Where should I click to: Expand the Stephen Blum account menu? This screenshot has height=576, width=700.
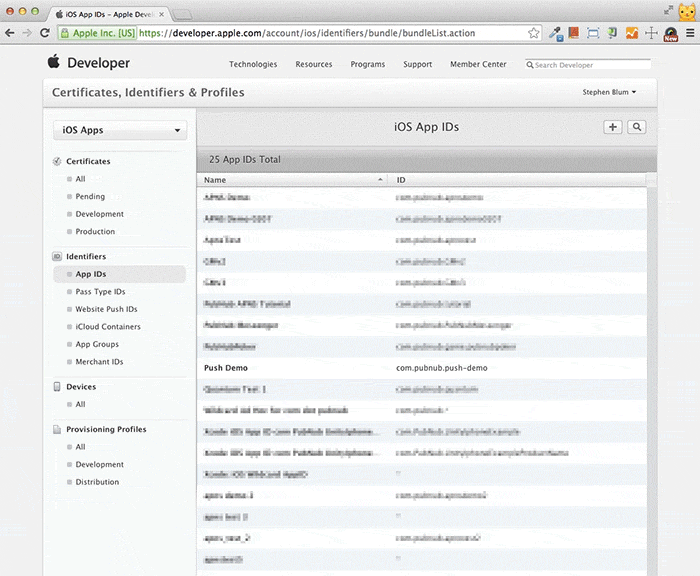point(609,93)
